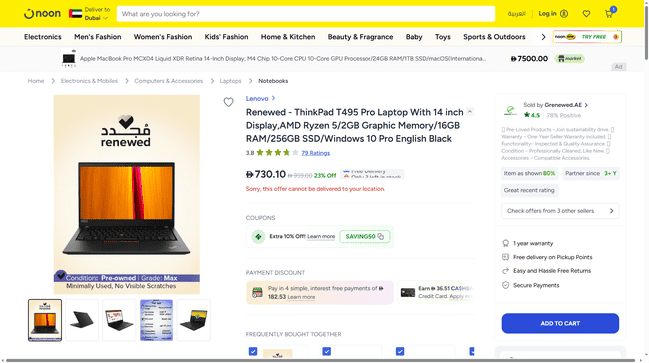Open the noon home logo
Screen dimensions: 649x363
pyautogui.click(x=42, y=14)
